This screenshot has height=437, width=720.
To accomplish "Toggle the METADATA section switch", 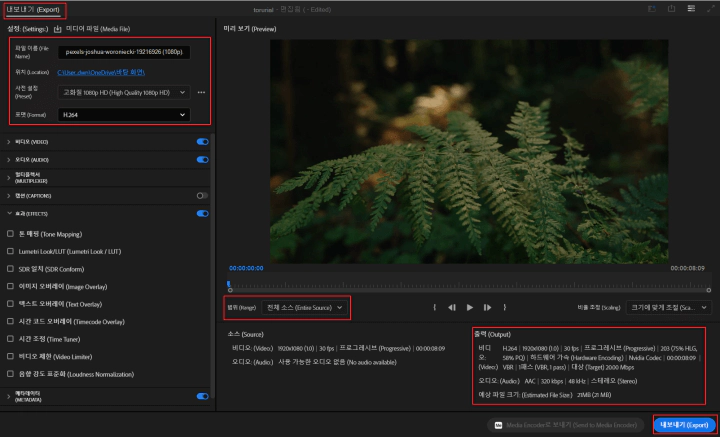I will 202,396.
